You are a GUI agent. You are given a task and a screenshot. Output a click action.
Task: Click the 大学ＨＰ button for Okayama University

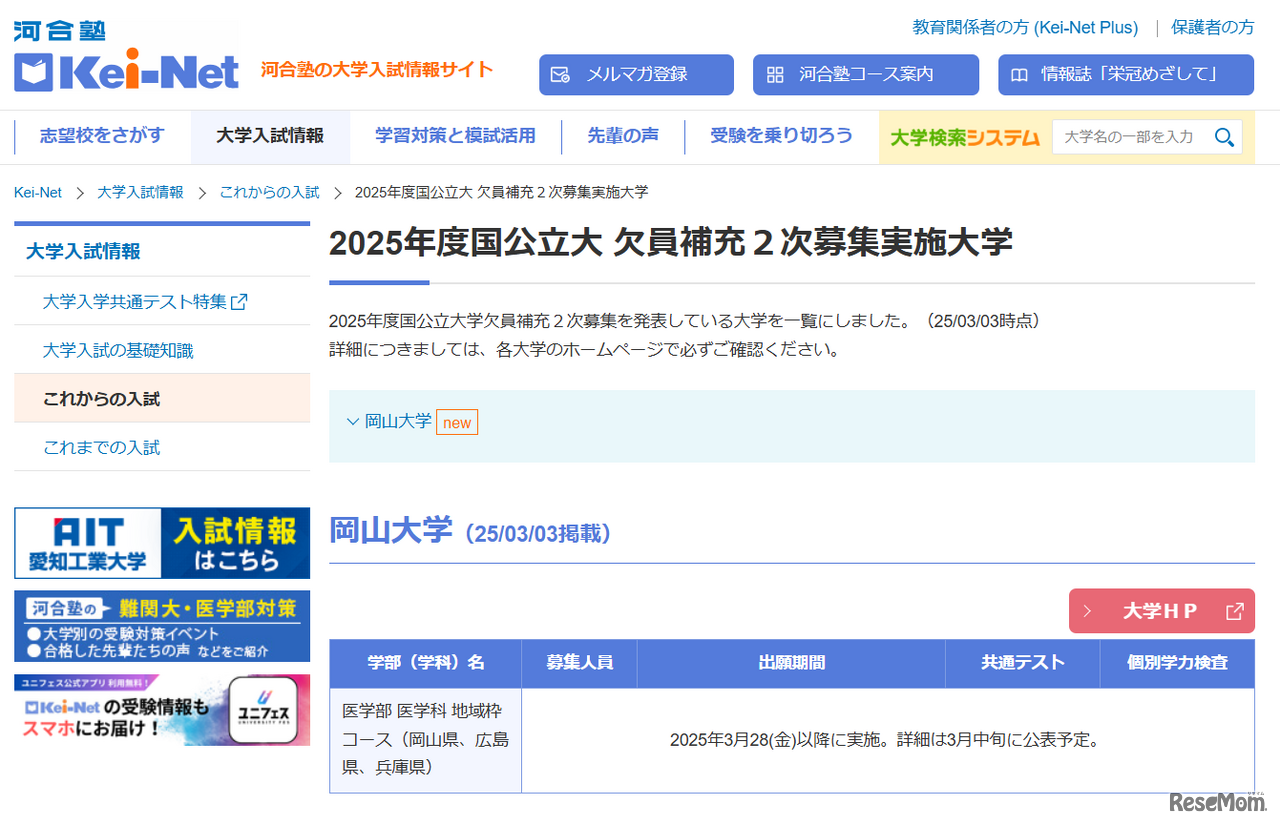coord(1160,611)
